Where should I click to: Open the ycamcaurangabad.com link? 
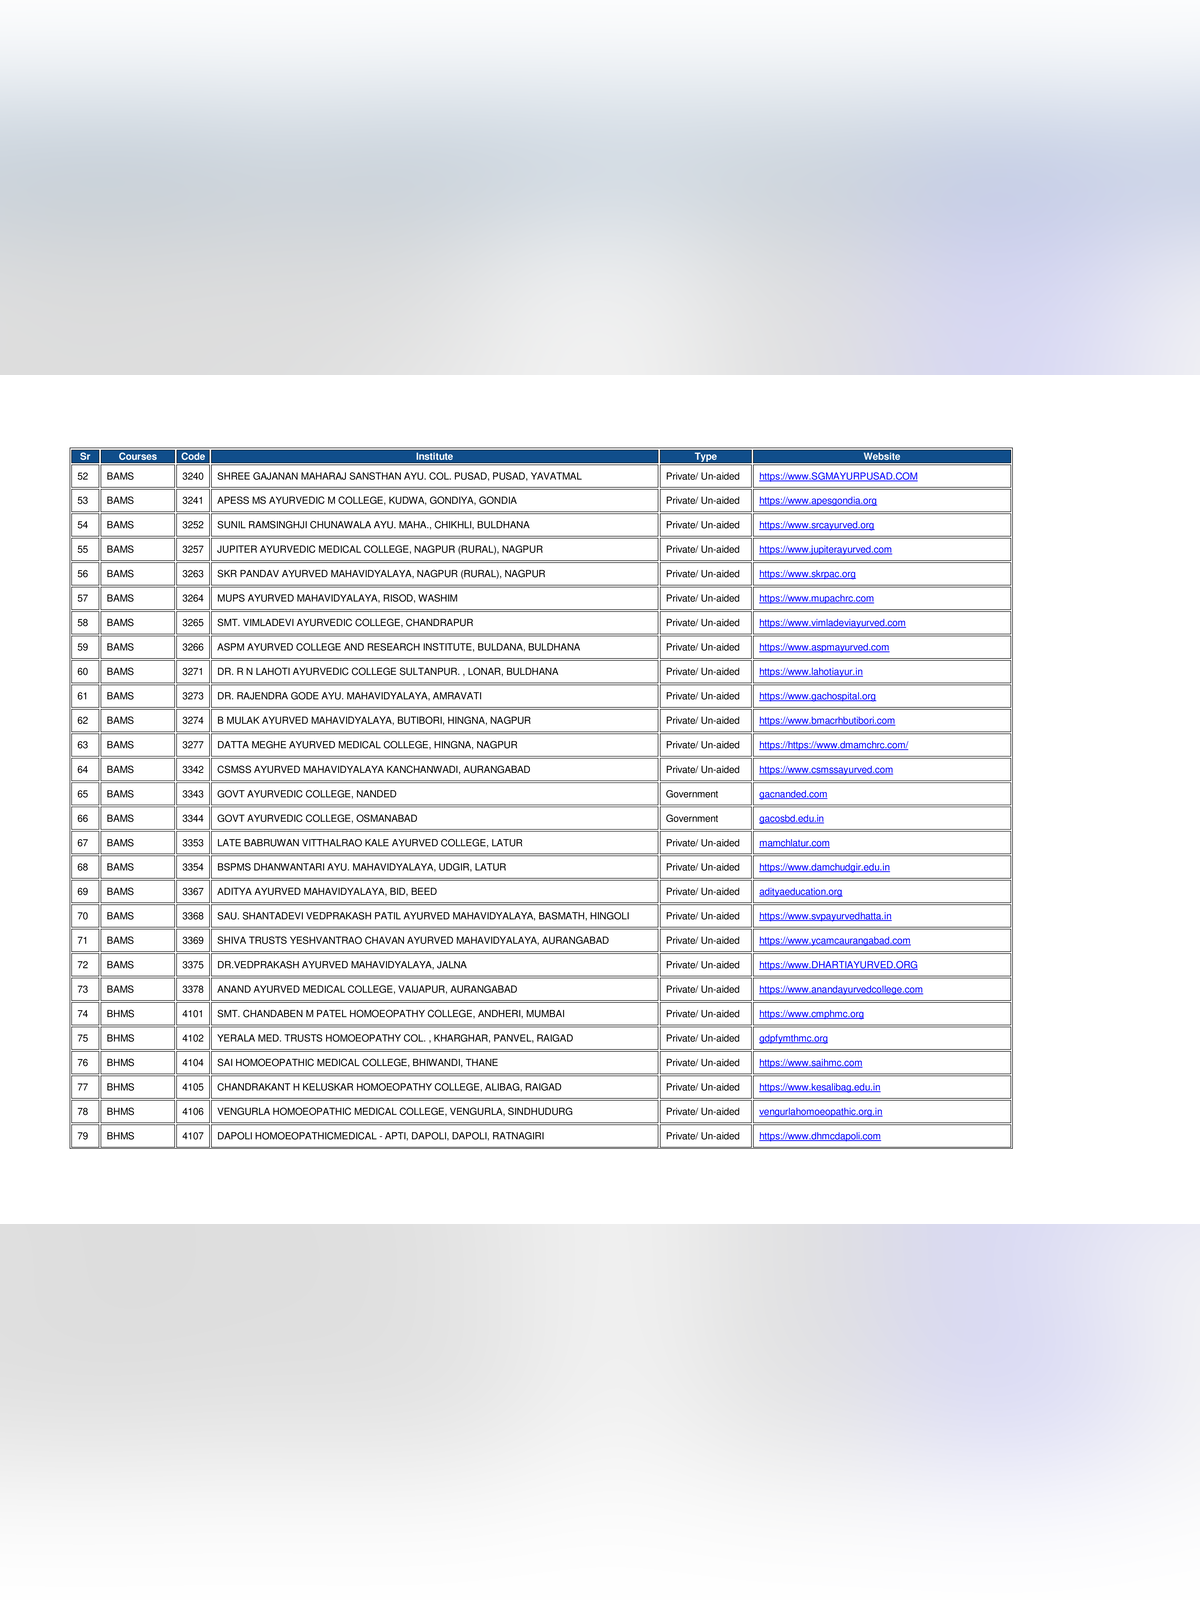click(835, 941)
